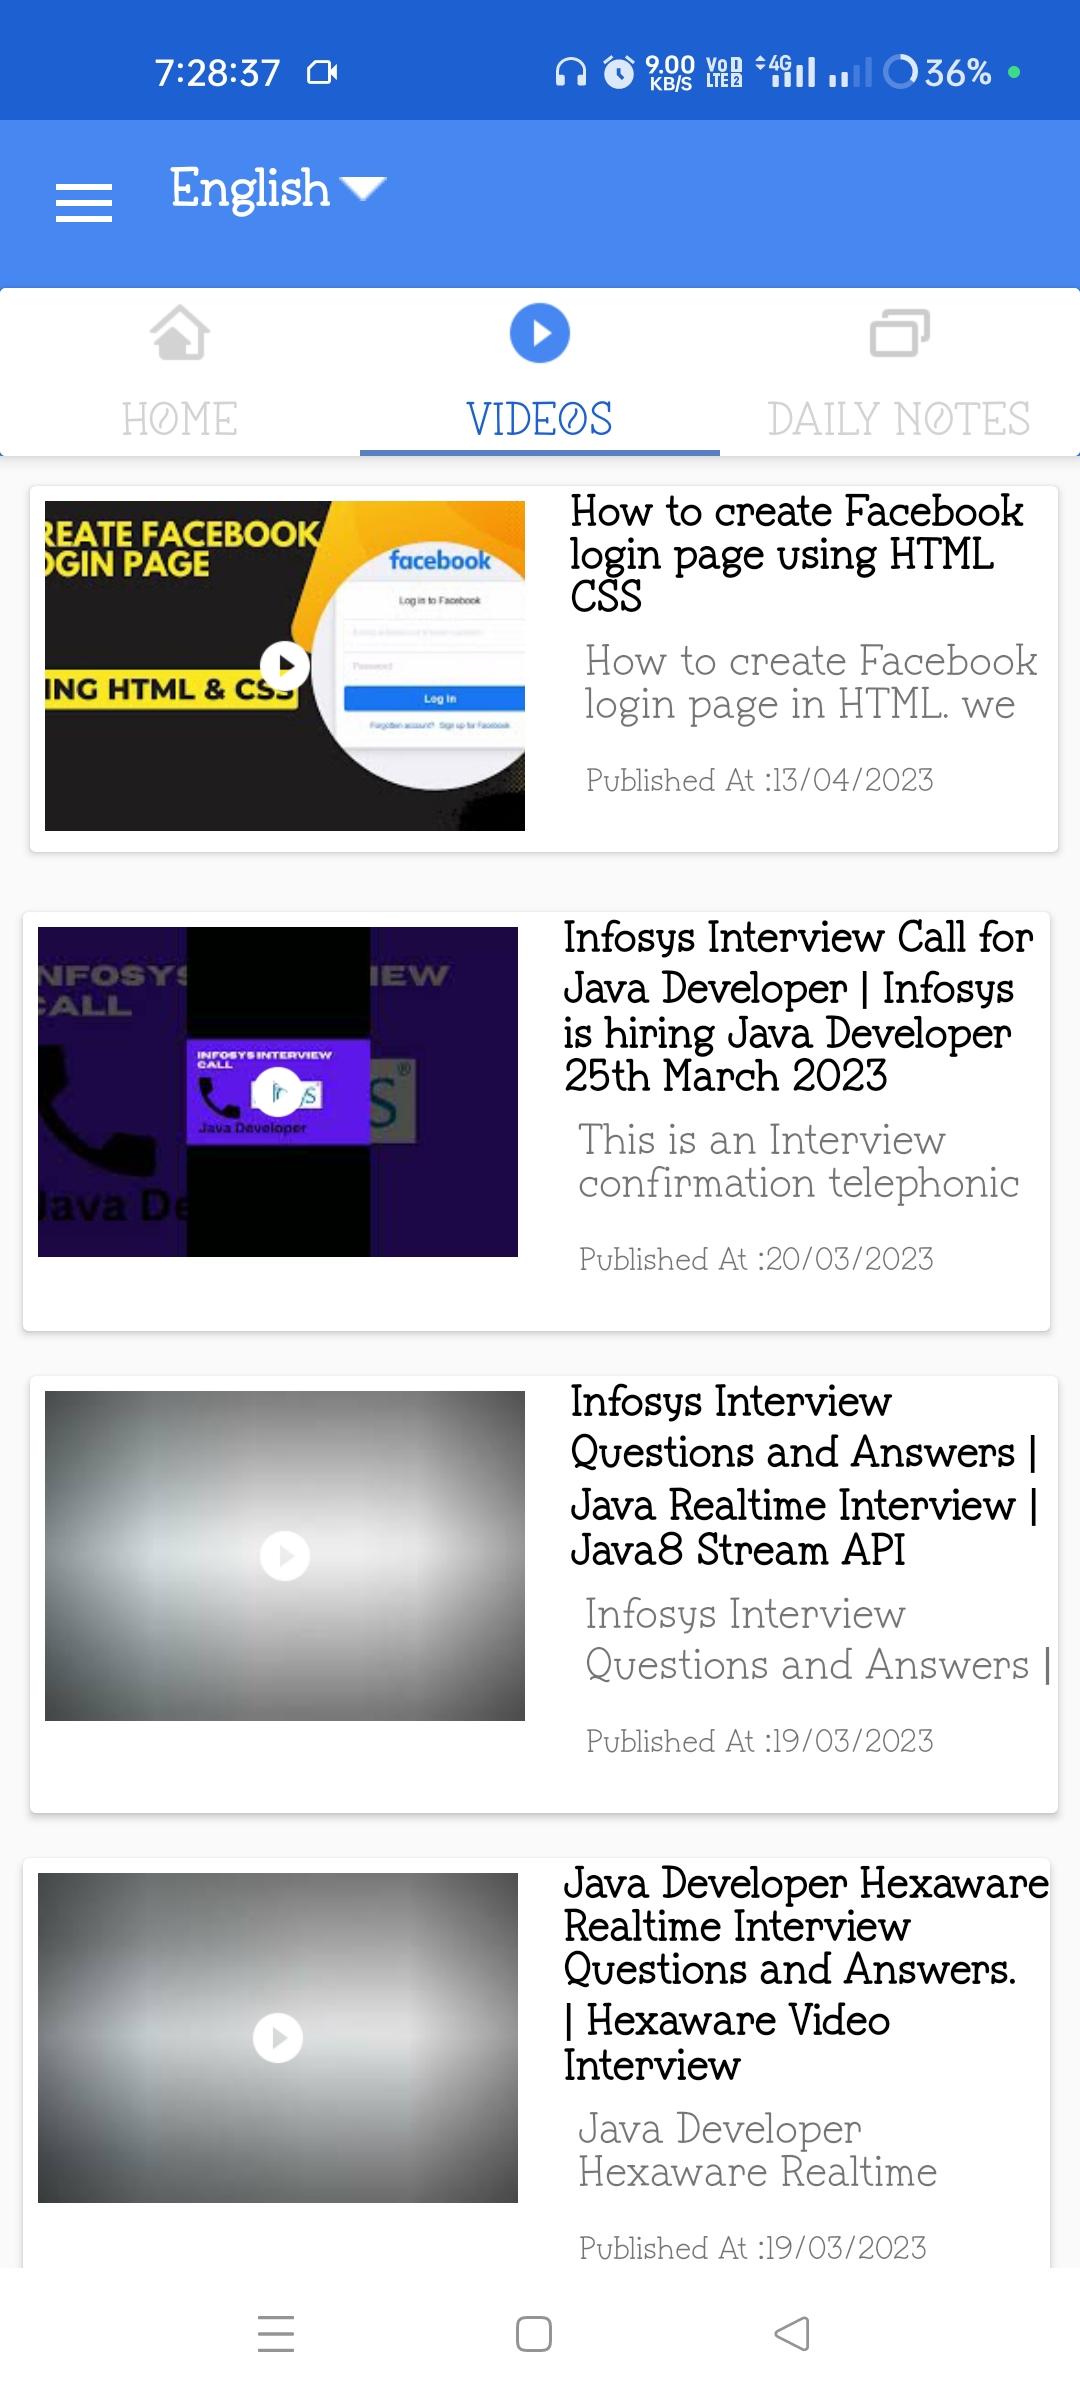Play the Facebook login page video
Viewport: 1080px width, 2400px height.
point(285,665)
